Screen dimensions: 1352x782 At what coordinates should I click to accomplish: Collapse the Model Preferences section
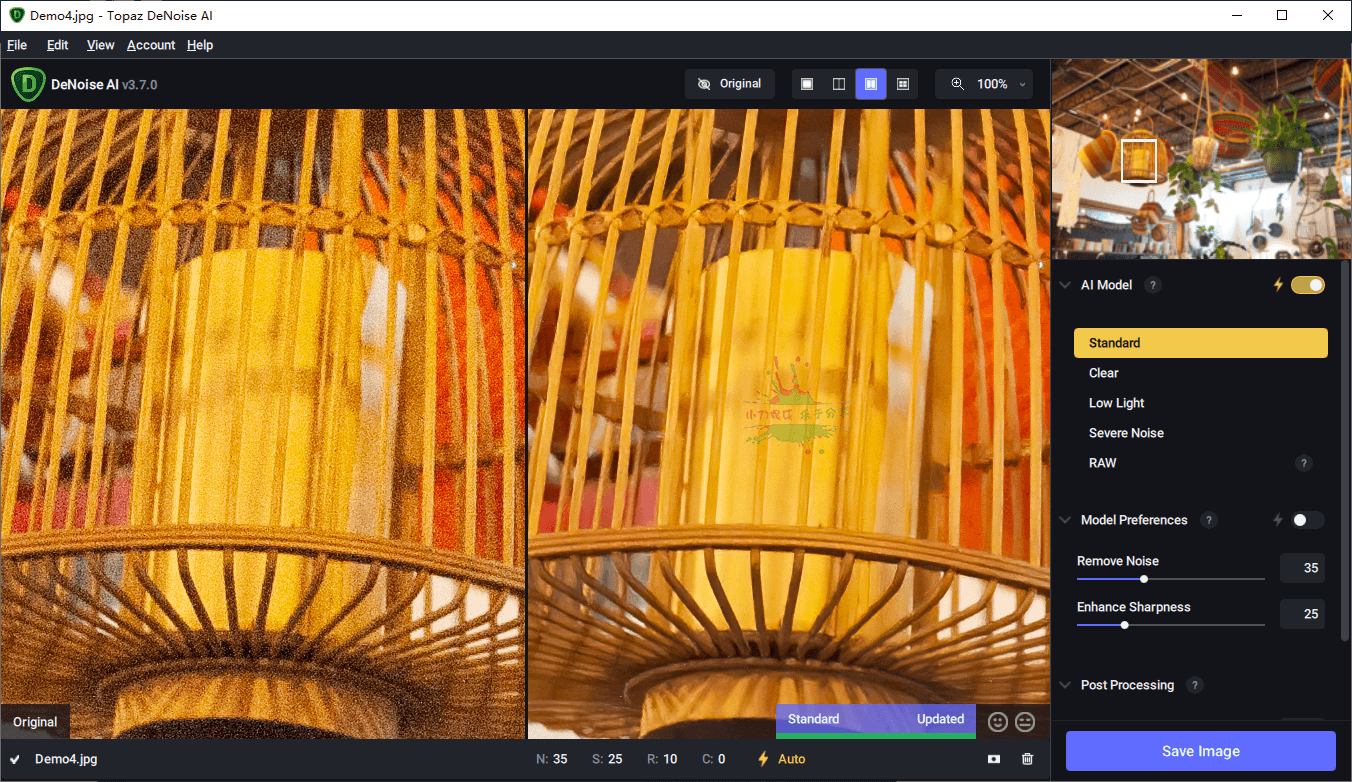tap(1064, 520)
